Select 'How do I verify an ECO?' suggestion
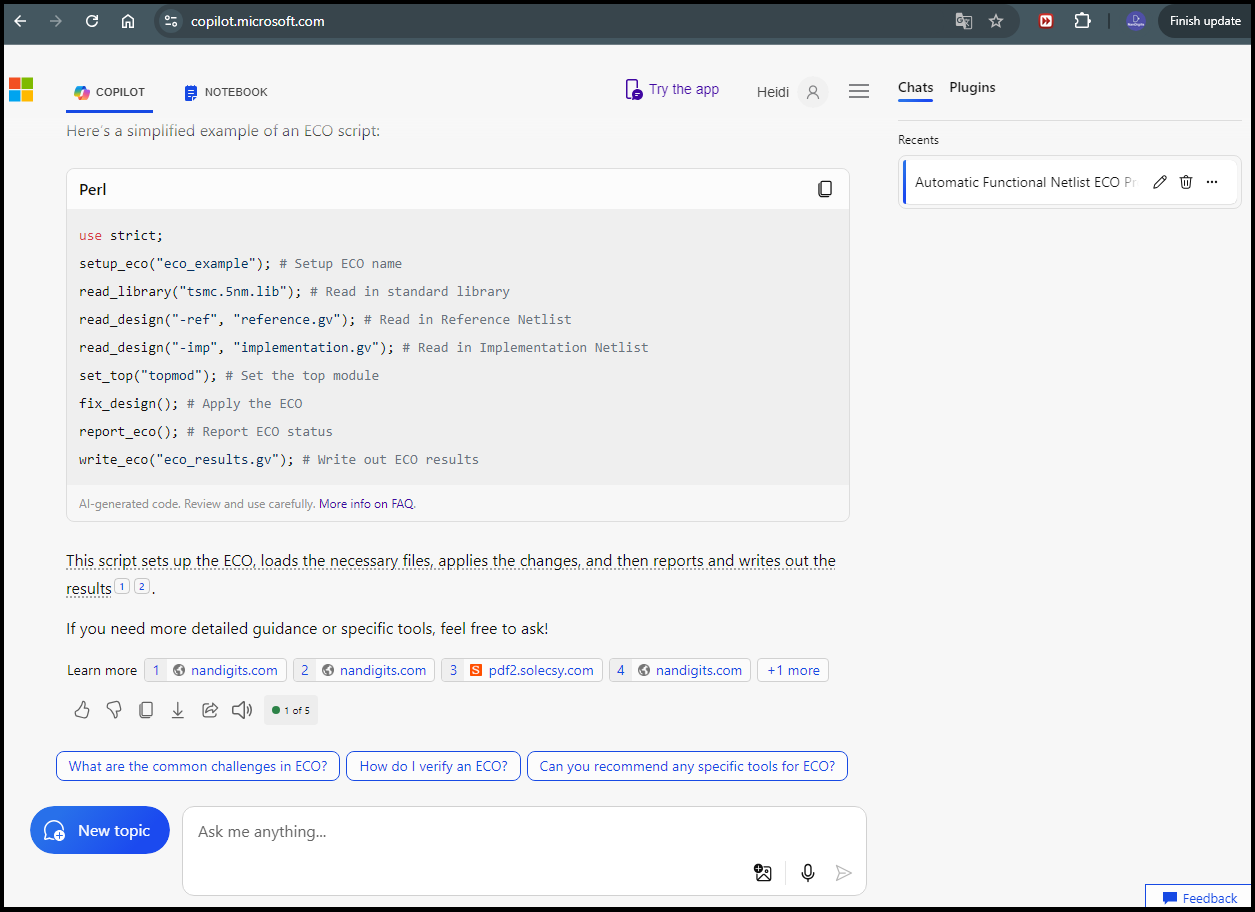The height and width of the screenshot is (912, 1255). (x=433, y=766)
